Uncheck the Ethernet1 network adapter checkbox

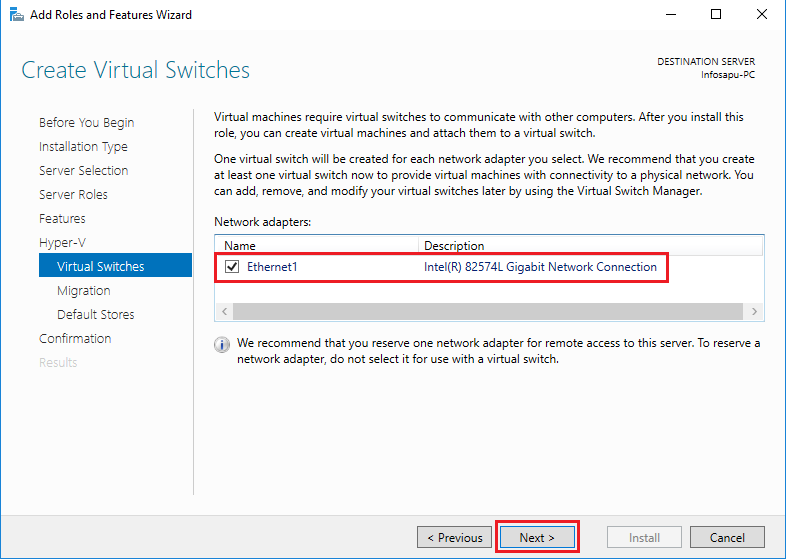click(x=232, y=267)
